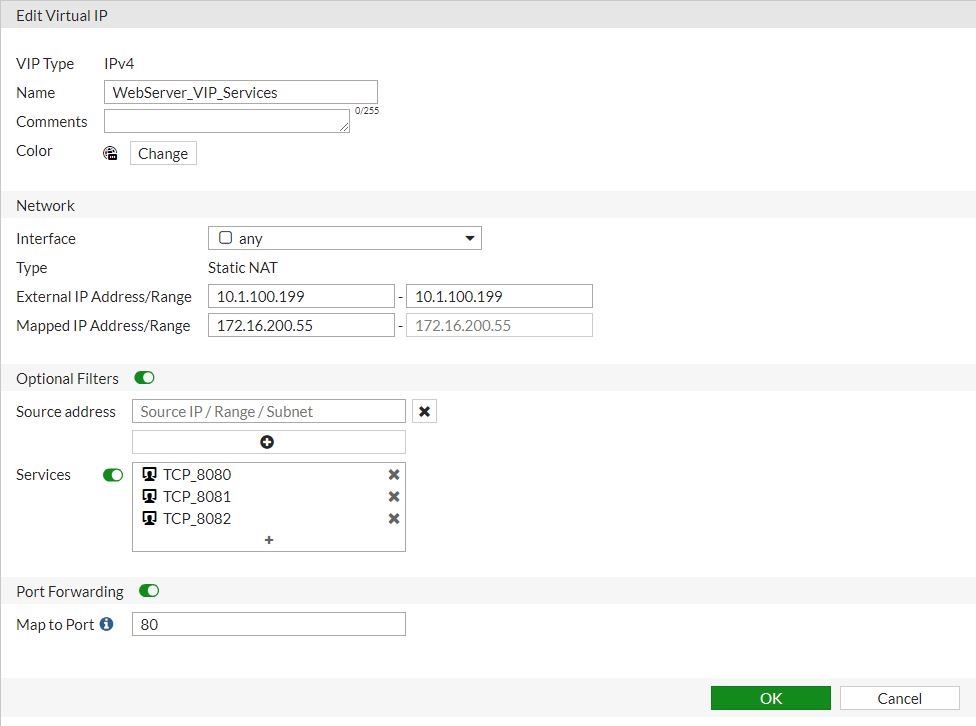Click the Comments text box
This screenshot has height=726, width=976.
click(x=225, y=120)
